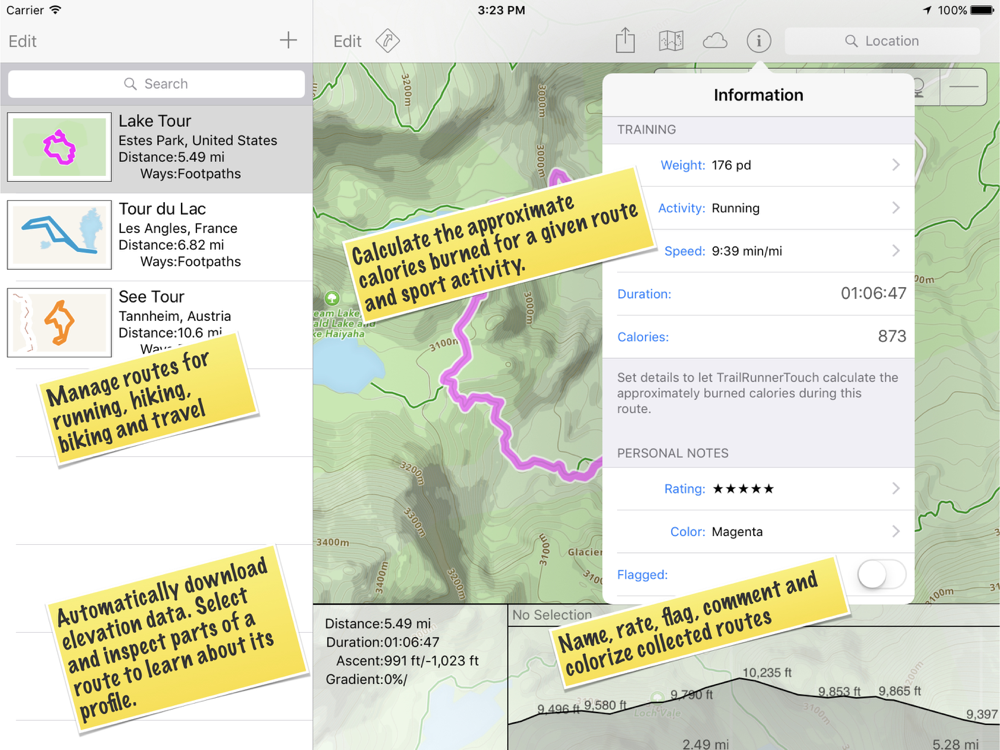Focus the routes Search field
The width and height of the screenshot is (1000, 750).
[x=156, y=84]
